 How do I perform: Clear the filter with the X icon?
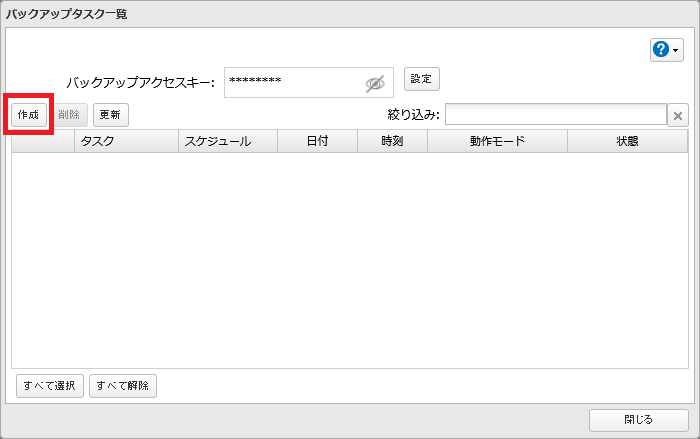678,116
